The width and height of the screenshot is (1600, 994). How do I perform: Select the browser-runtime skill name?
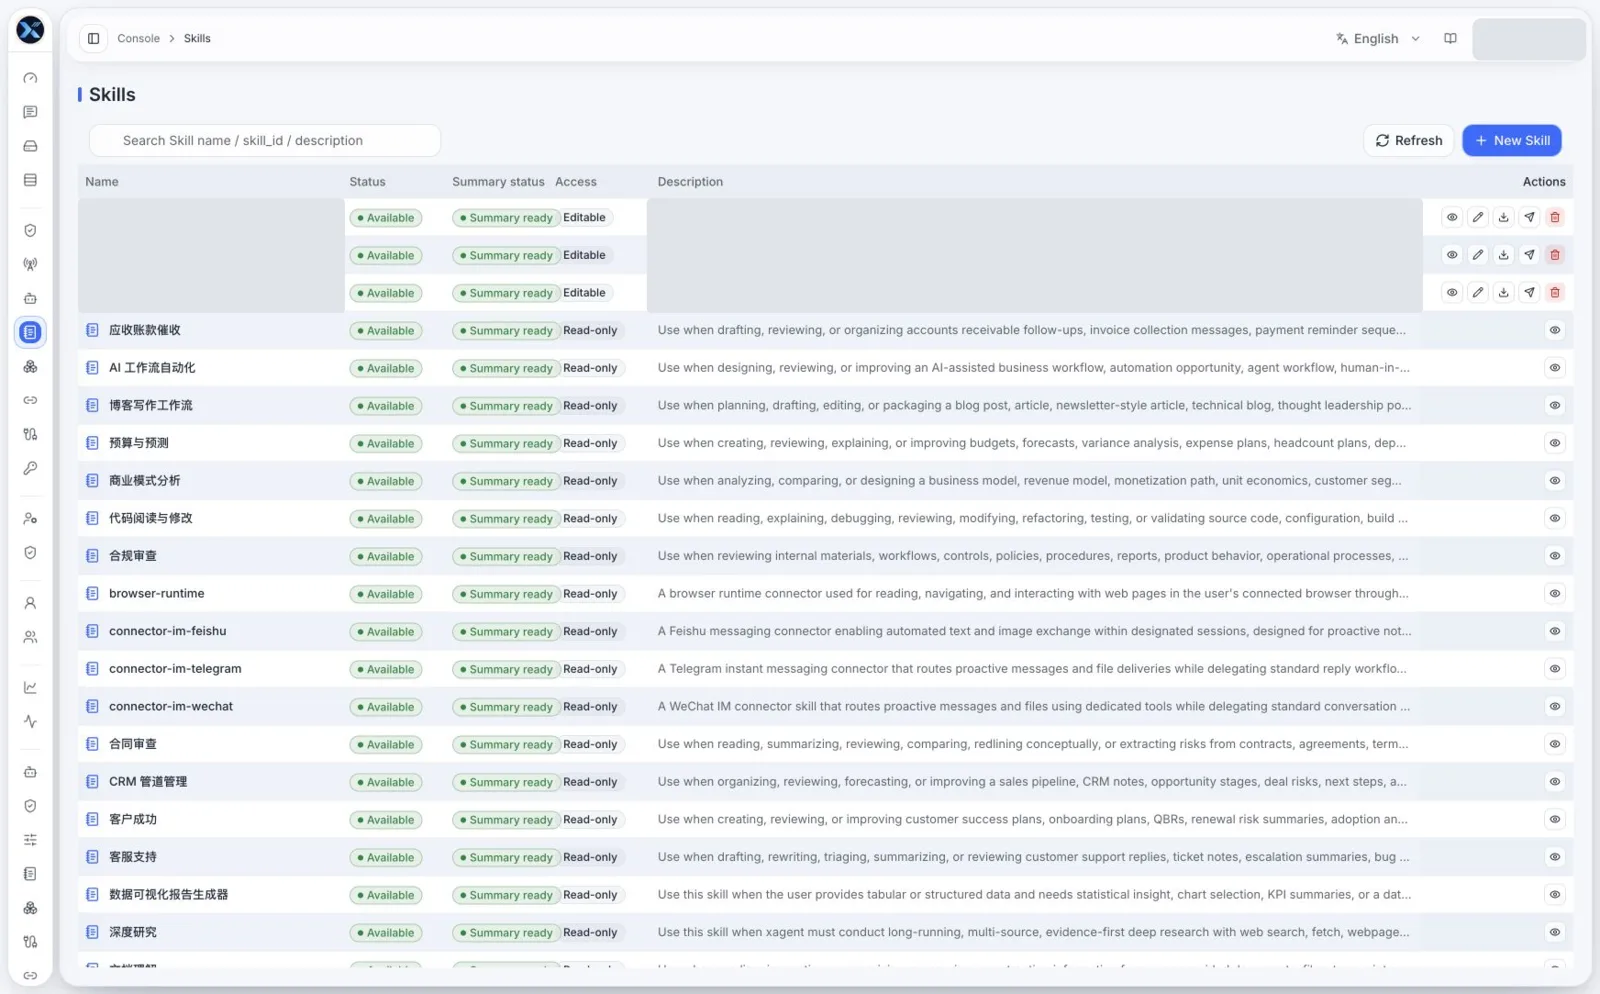(x=157, y=594)
